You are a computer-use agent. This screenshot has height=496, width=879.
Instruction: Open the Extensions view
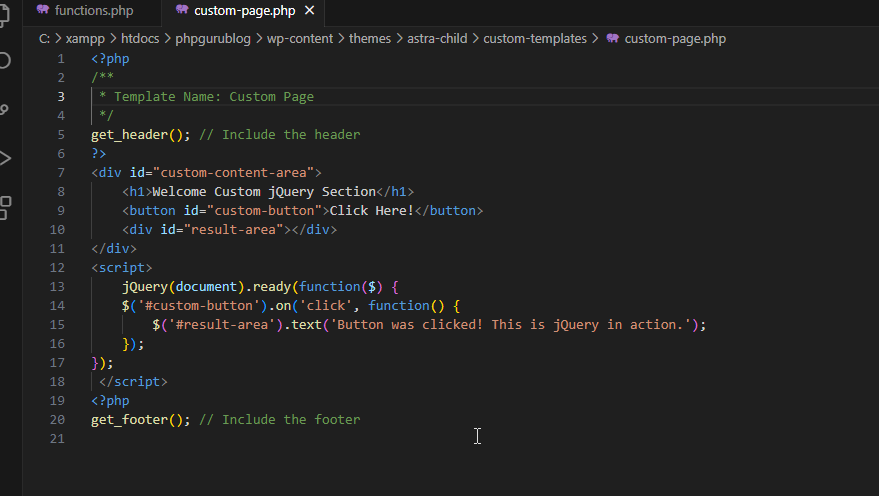(x=4, y=207)
